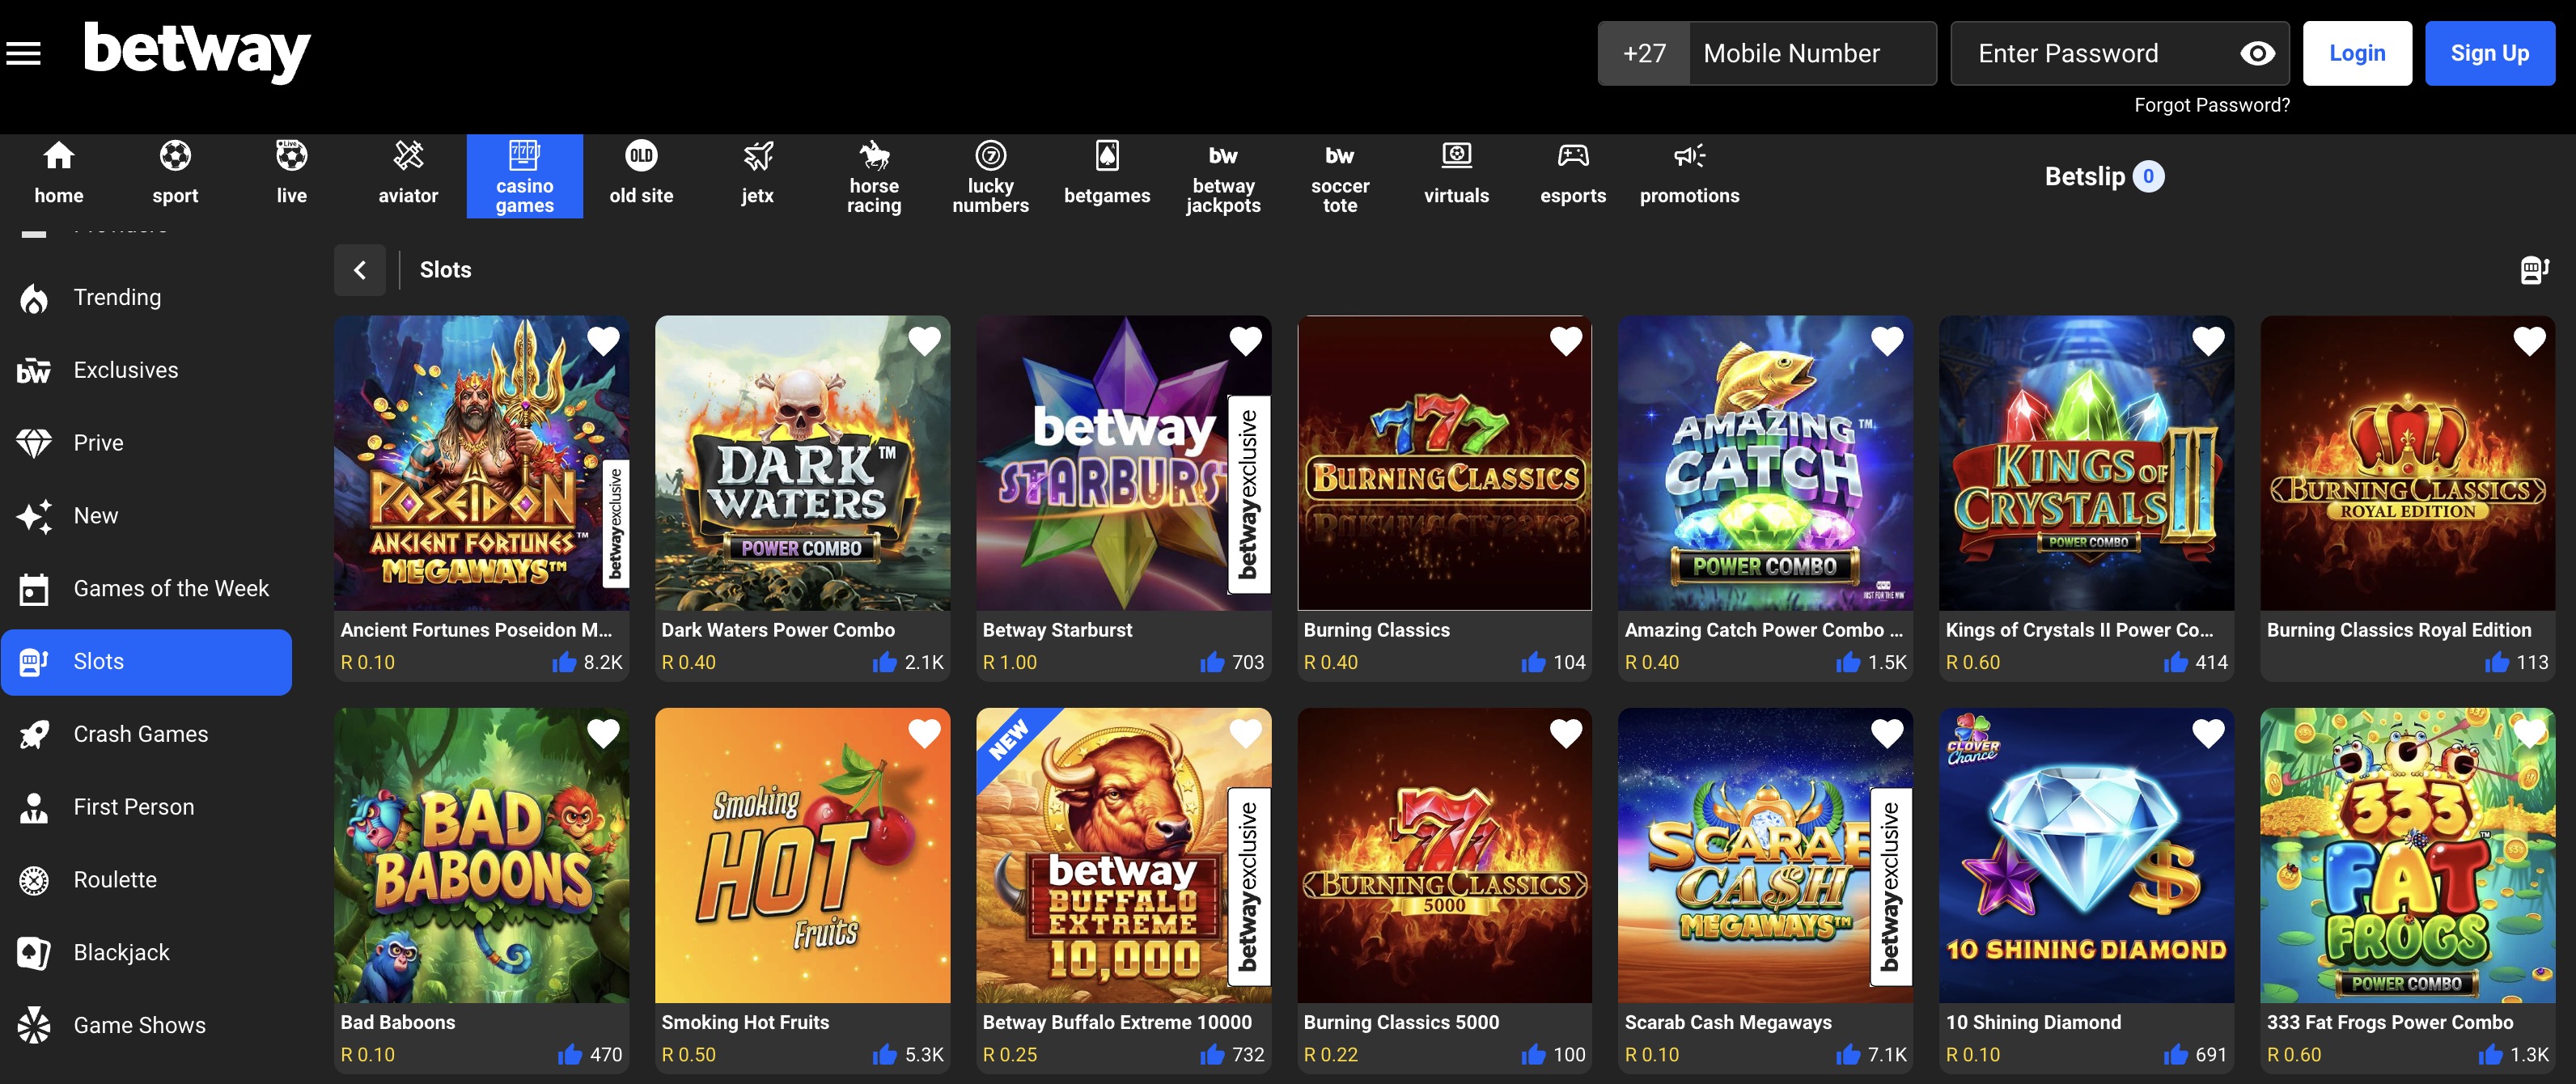The image size is (2576, 1084).
Task: Open Games of the Week category
Action: (x=146, y=589)
